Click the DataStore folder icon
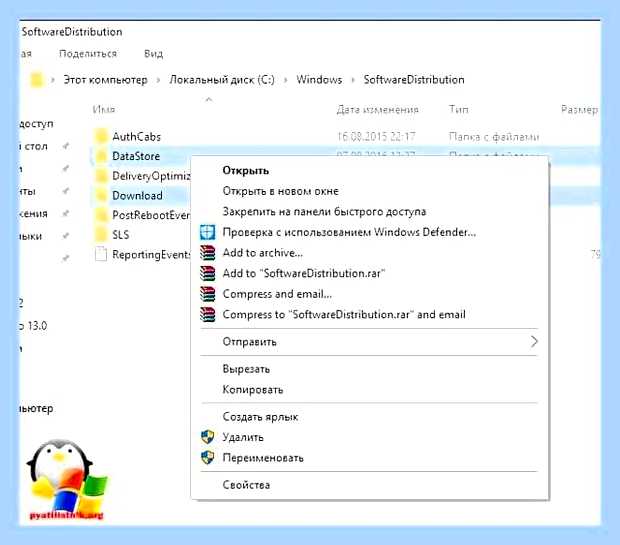The width and height of the screenshot is (620, 545). [101, 156]
